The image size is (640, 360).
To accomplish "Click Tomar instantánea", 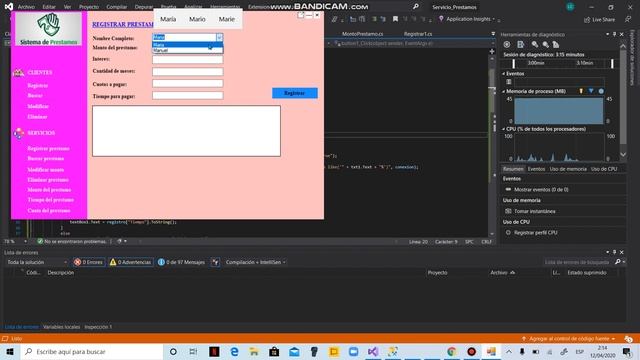I will (x=535, y=211).
